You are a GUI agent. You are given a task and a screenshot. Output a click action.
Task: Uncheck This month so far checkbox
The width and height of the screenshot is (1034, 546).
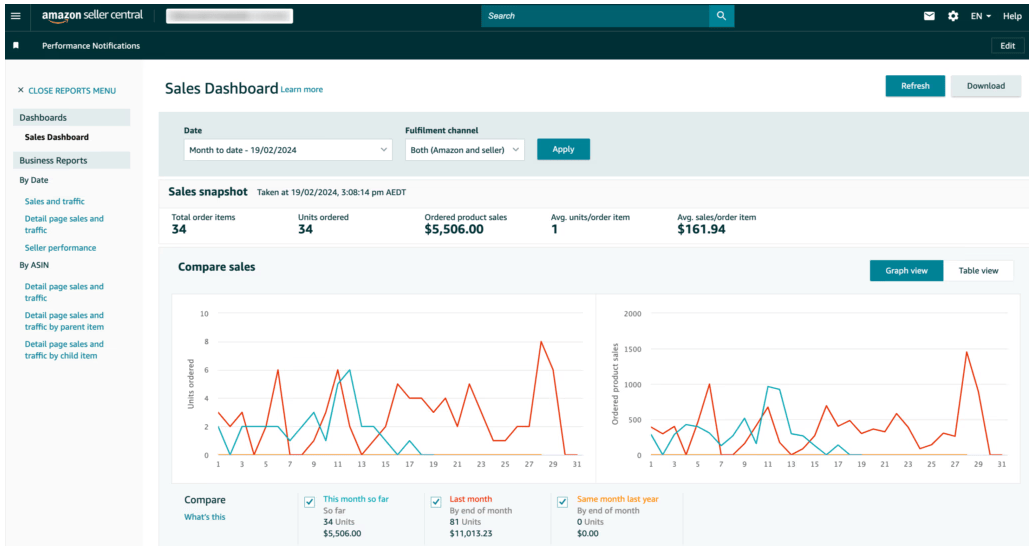point(310,502)
